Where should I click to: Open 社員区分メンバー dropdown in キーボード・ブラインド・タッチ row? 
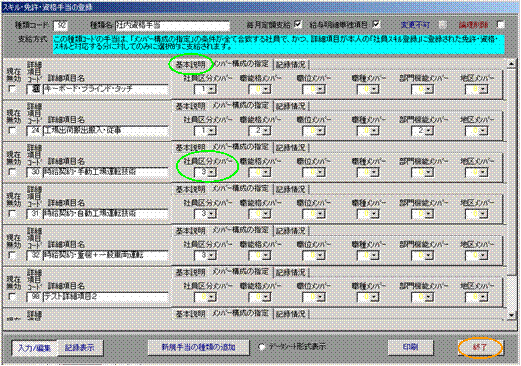[212, 89]
